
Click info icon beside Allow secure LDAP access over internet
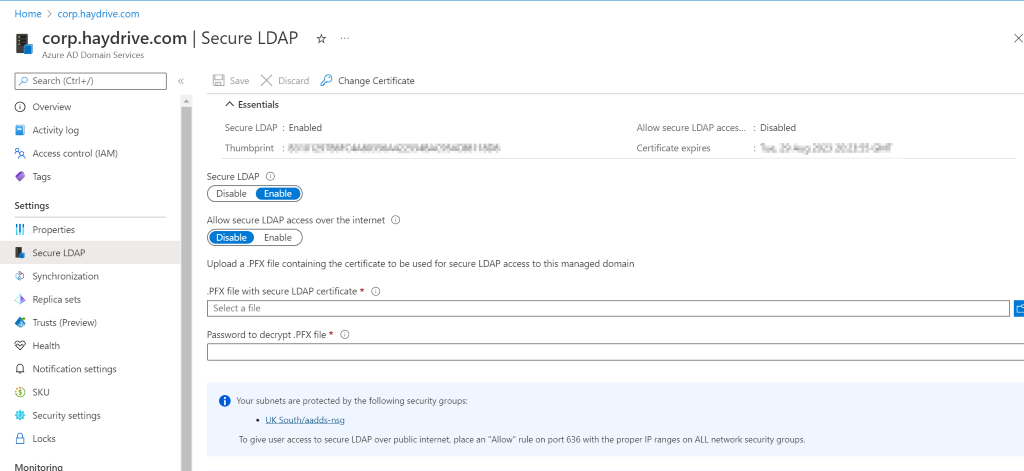tap(395, 220)
